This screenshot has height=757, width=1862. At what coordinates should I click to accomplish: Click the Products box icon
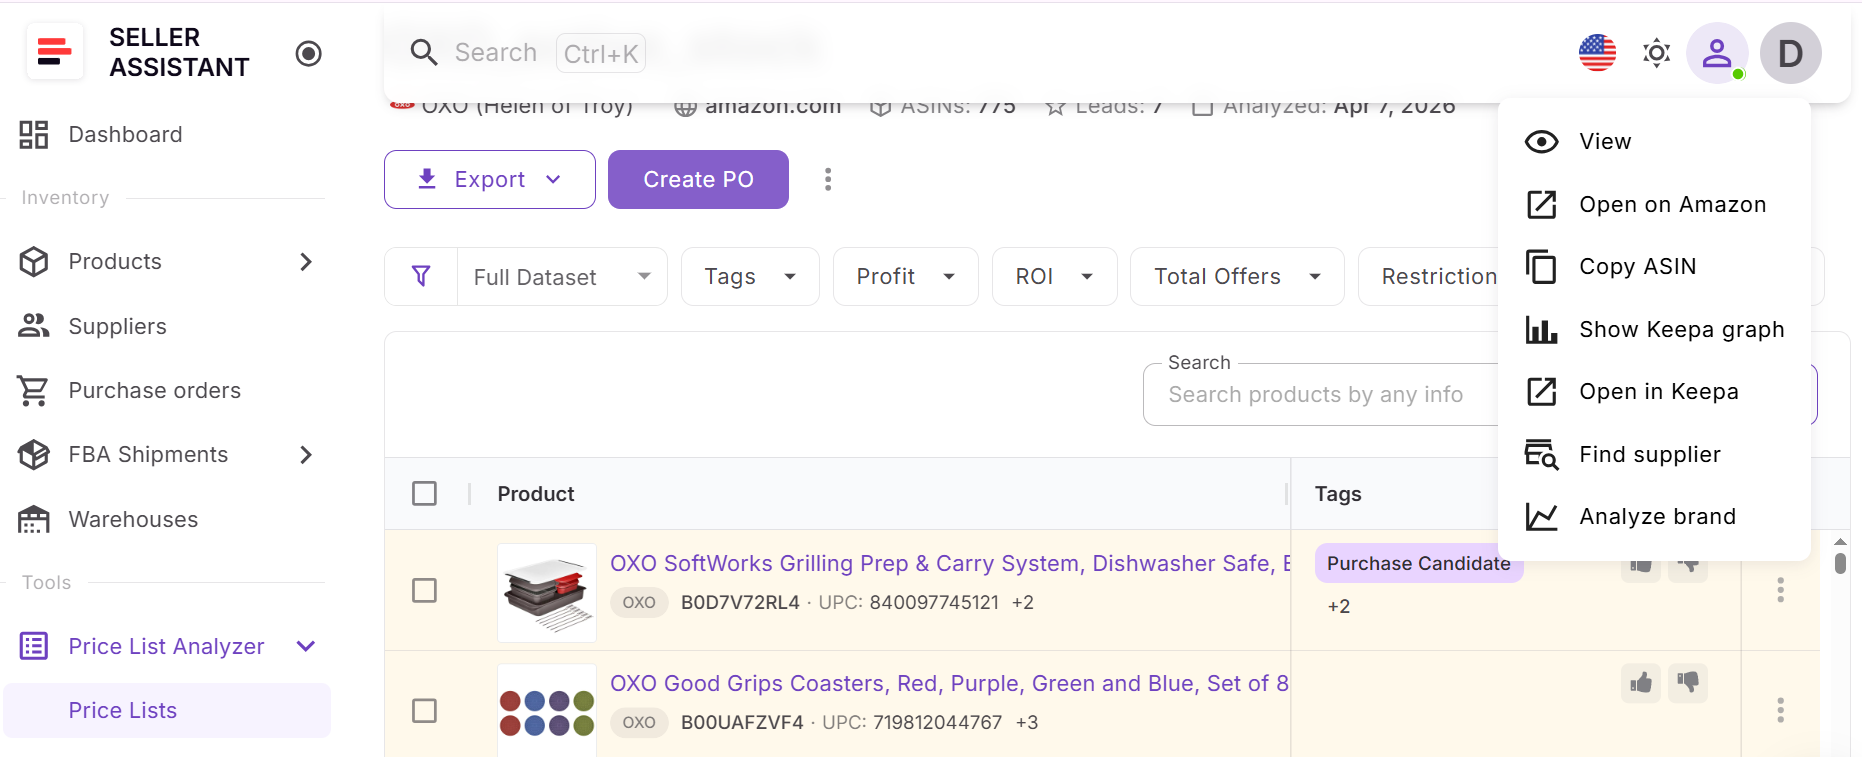[x=34, y=262]
